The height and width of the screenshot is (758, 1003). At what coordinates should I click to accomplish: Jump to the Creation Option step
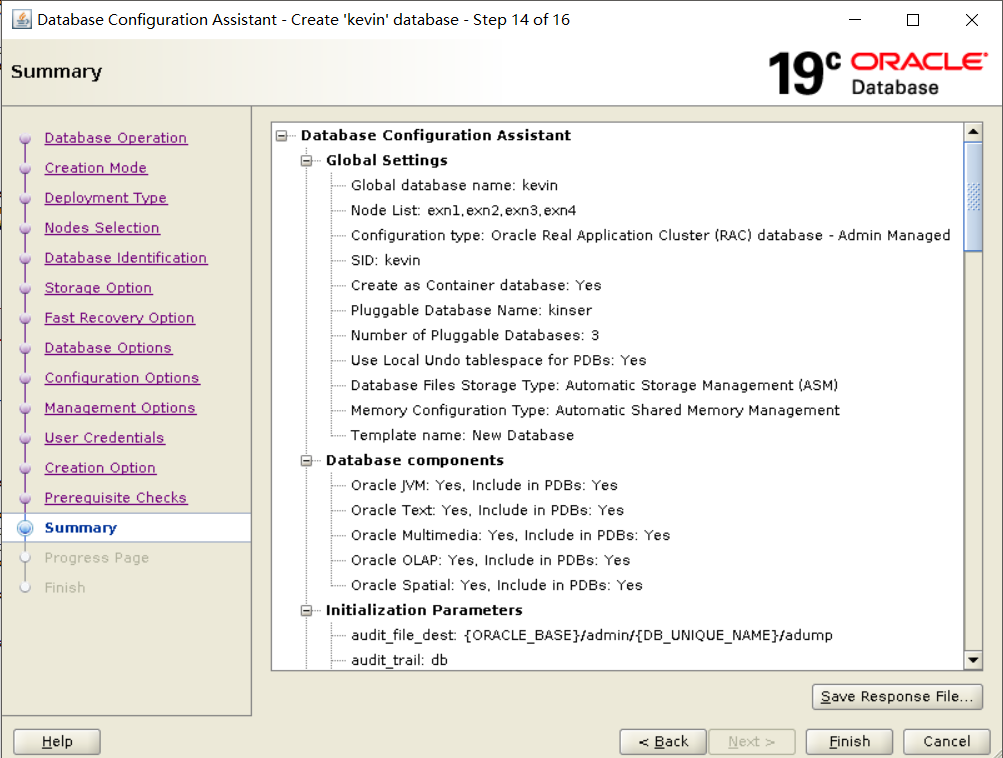[x=100, y=468]
